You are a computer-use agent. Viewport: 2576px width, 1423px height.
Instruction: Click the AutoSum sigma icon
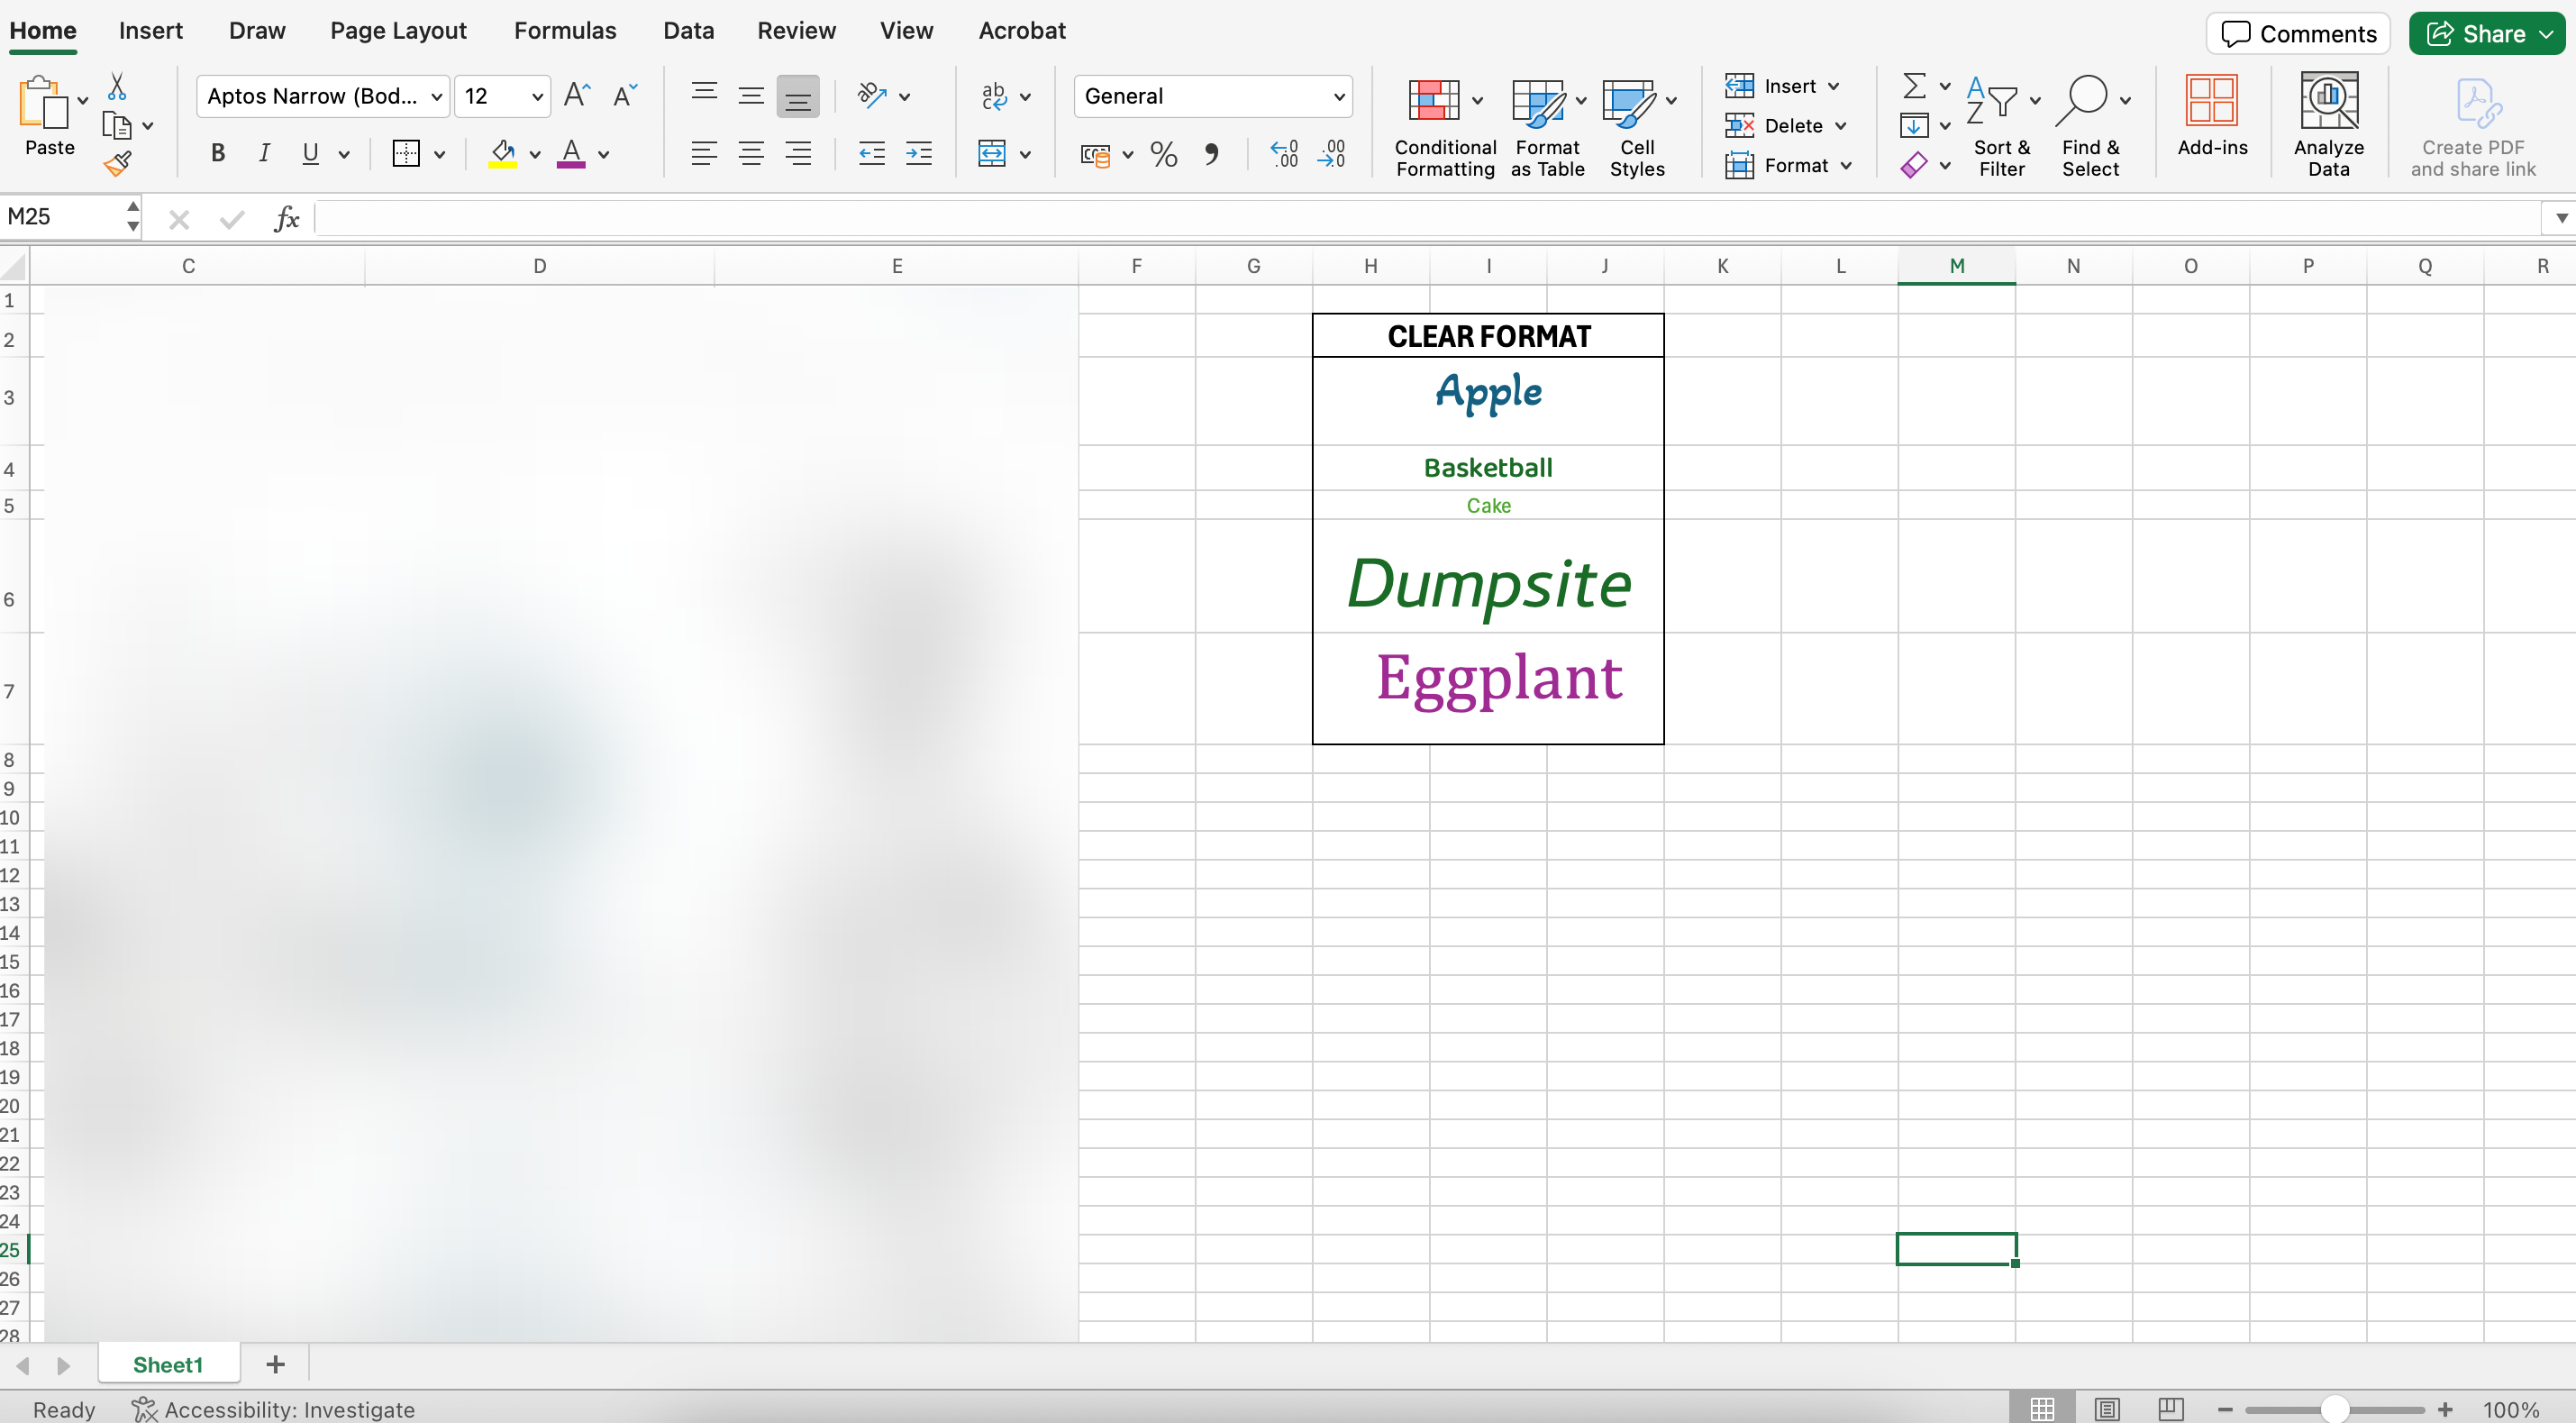click(x=1913, y=86)
